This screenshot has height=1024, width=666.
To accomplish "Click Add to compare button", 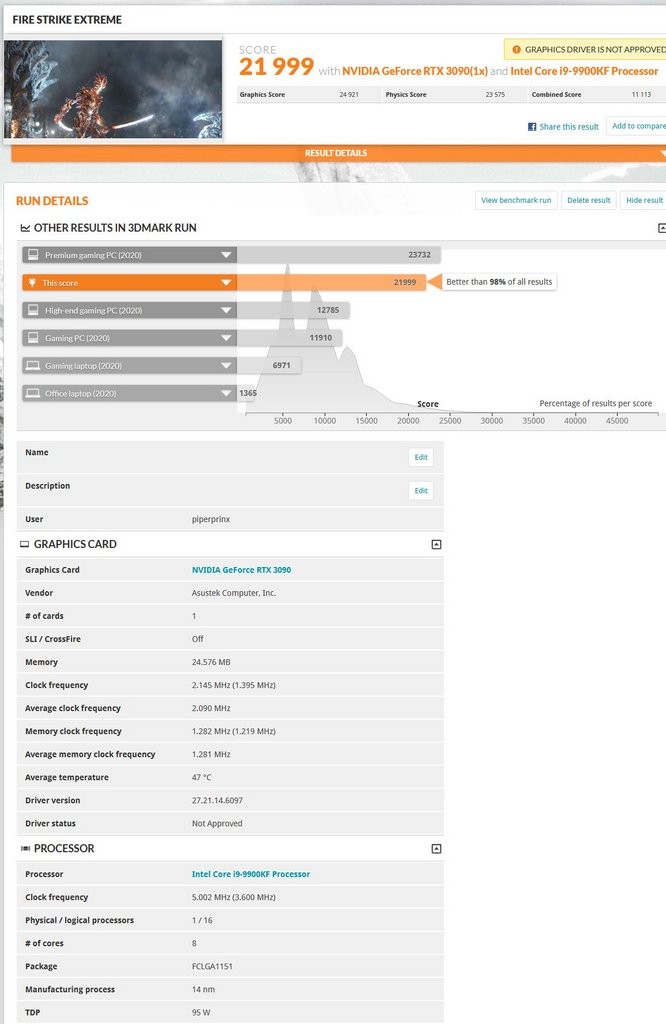I will [x=637, y=126].
